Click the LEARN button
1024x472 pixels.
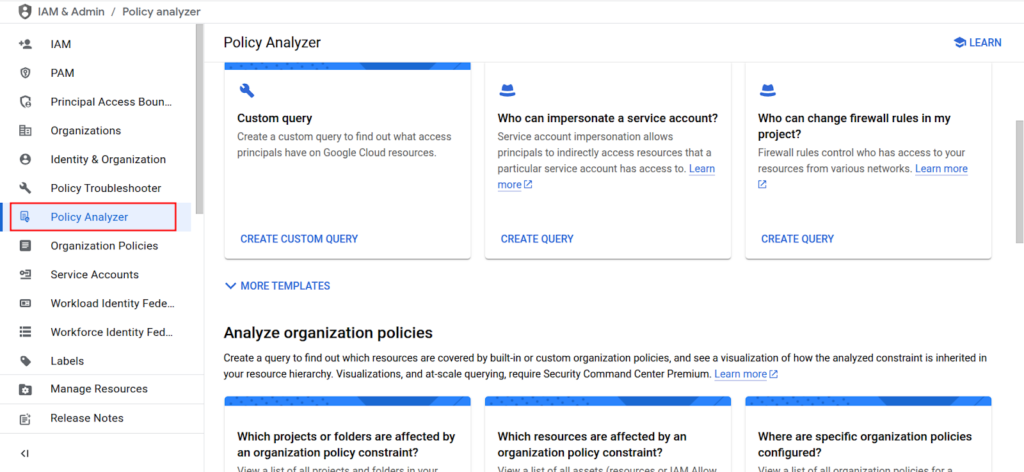[x=977, y=42]
